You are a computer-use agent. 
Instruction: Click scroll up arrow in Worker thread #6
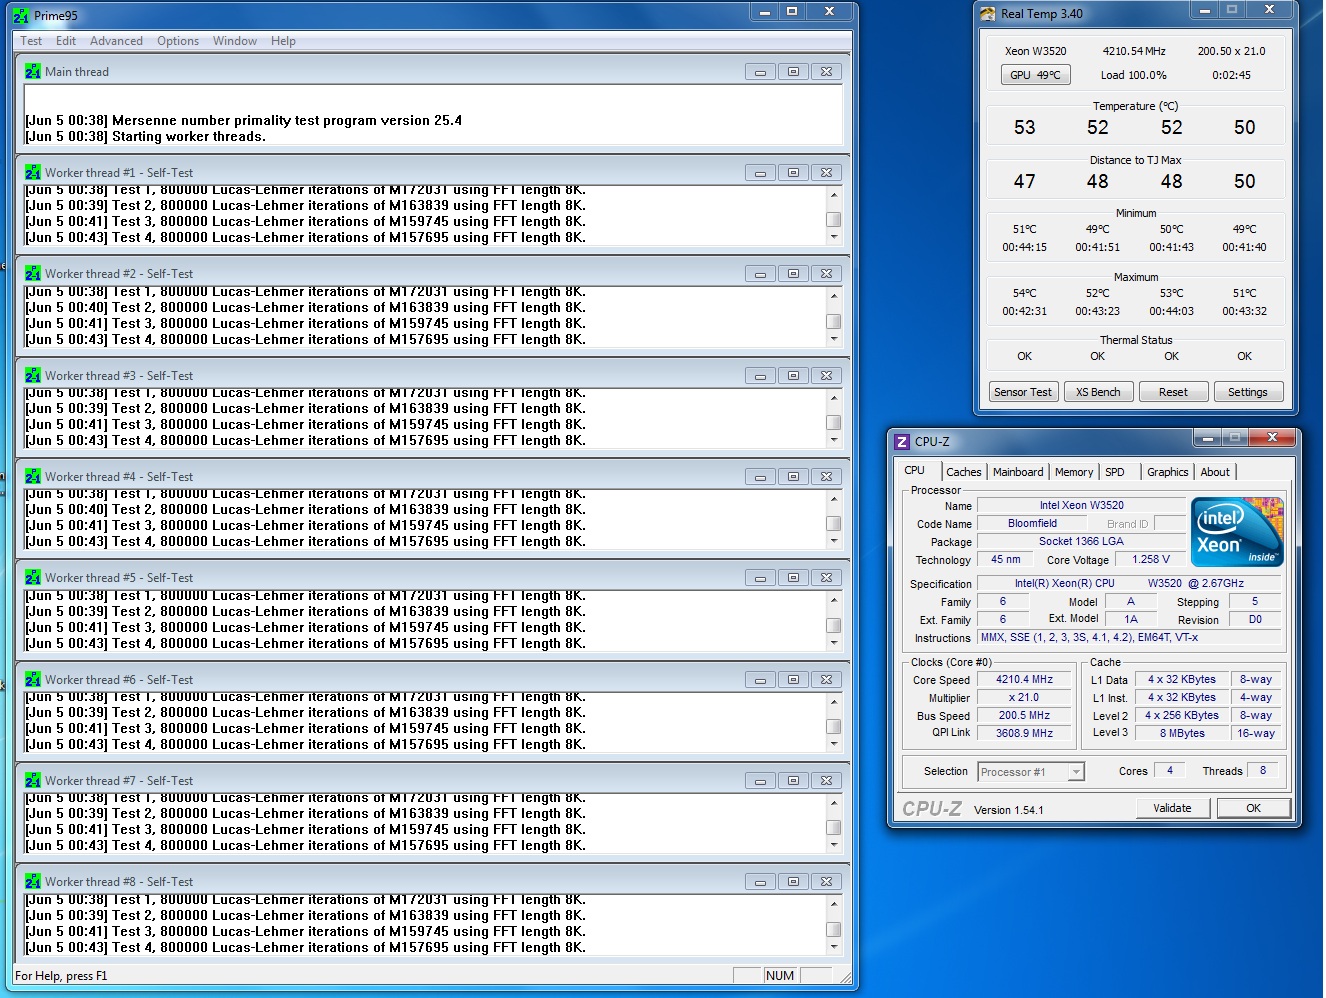833,701
